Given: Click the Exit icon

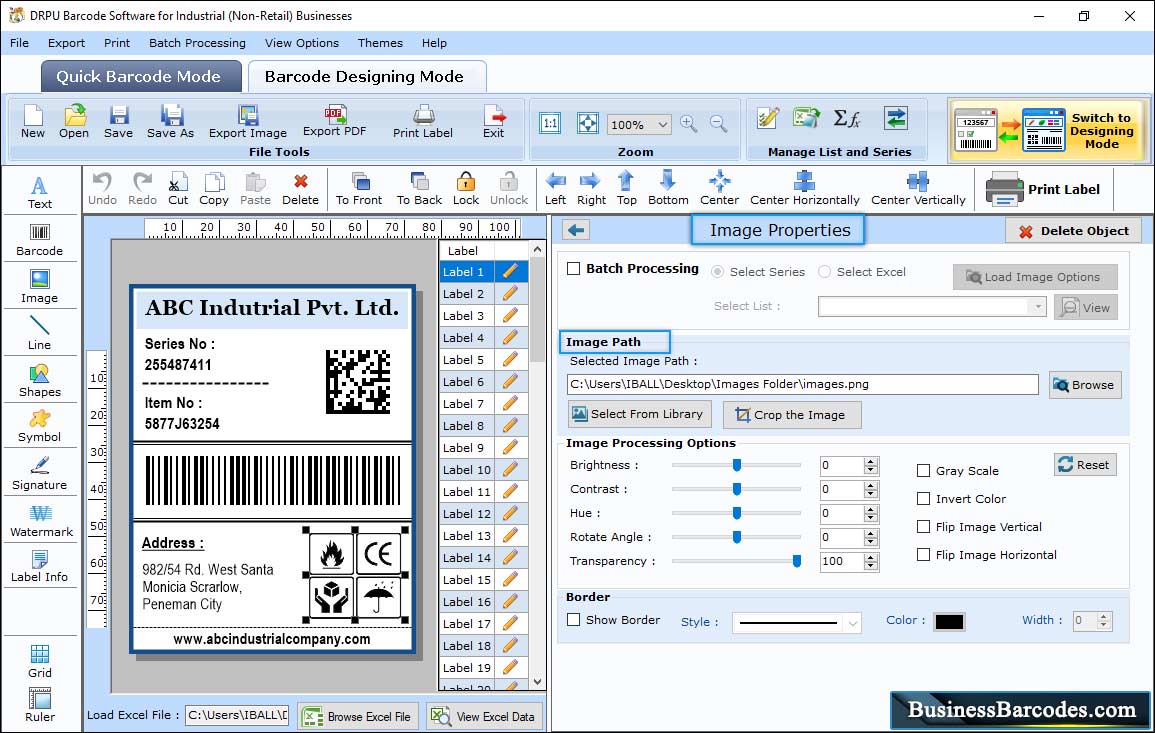Looking at the screenshot, I should tap(494, 122).
